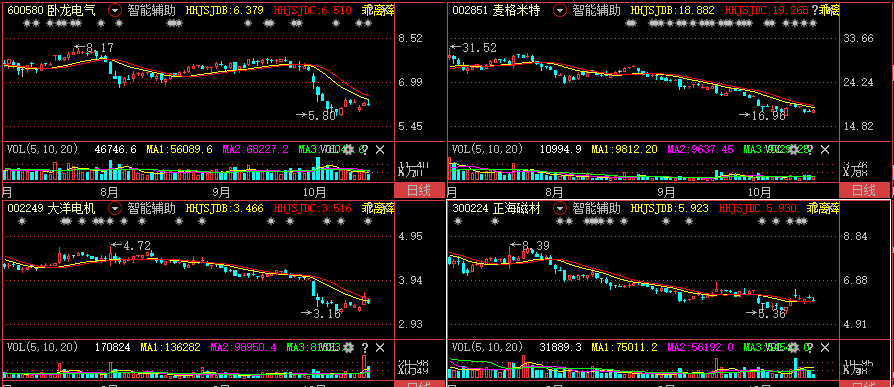Expand dropdown arrow next to 正海磁材
This screenshot has height=387, width=894.
click(x=560, y=208)
